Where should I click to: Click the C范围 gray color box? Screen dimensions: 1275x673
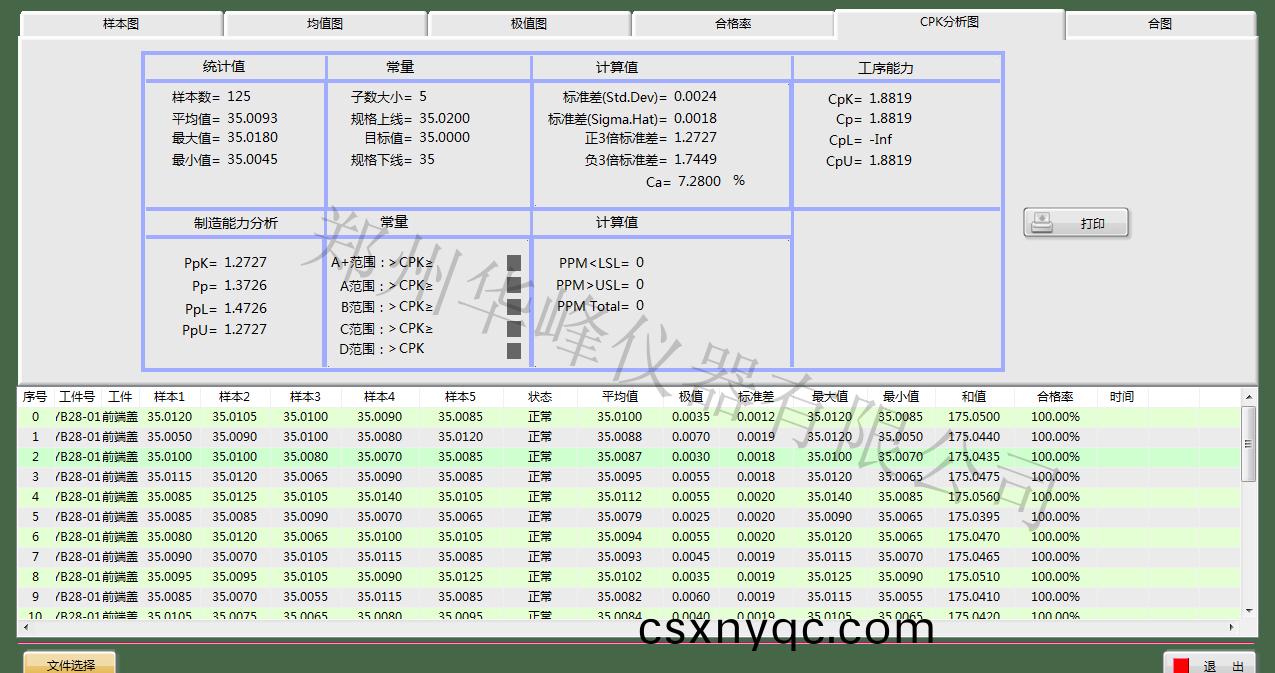(514, 329)
